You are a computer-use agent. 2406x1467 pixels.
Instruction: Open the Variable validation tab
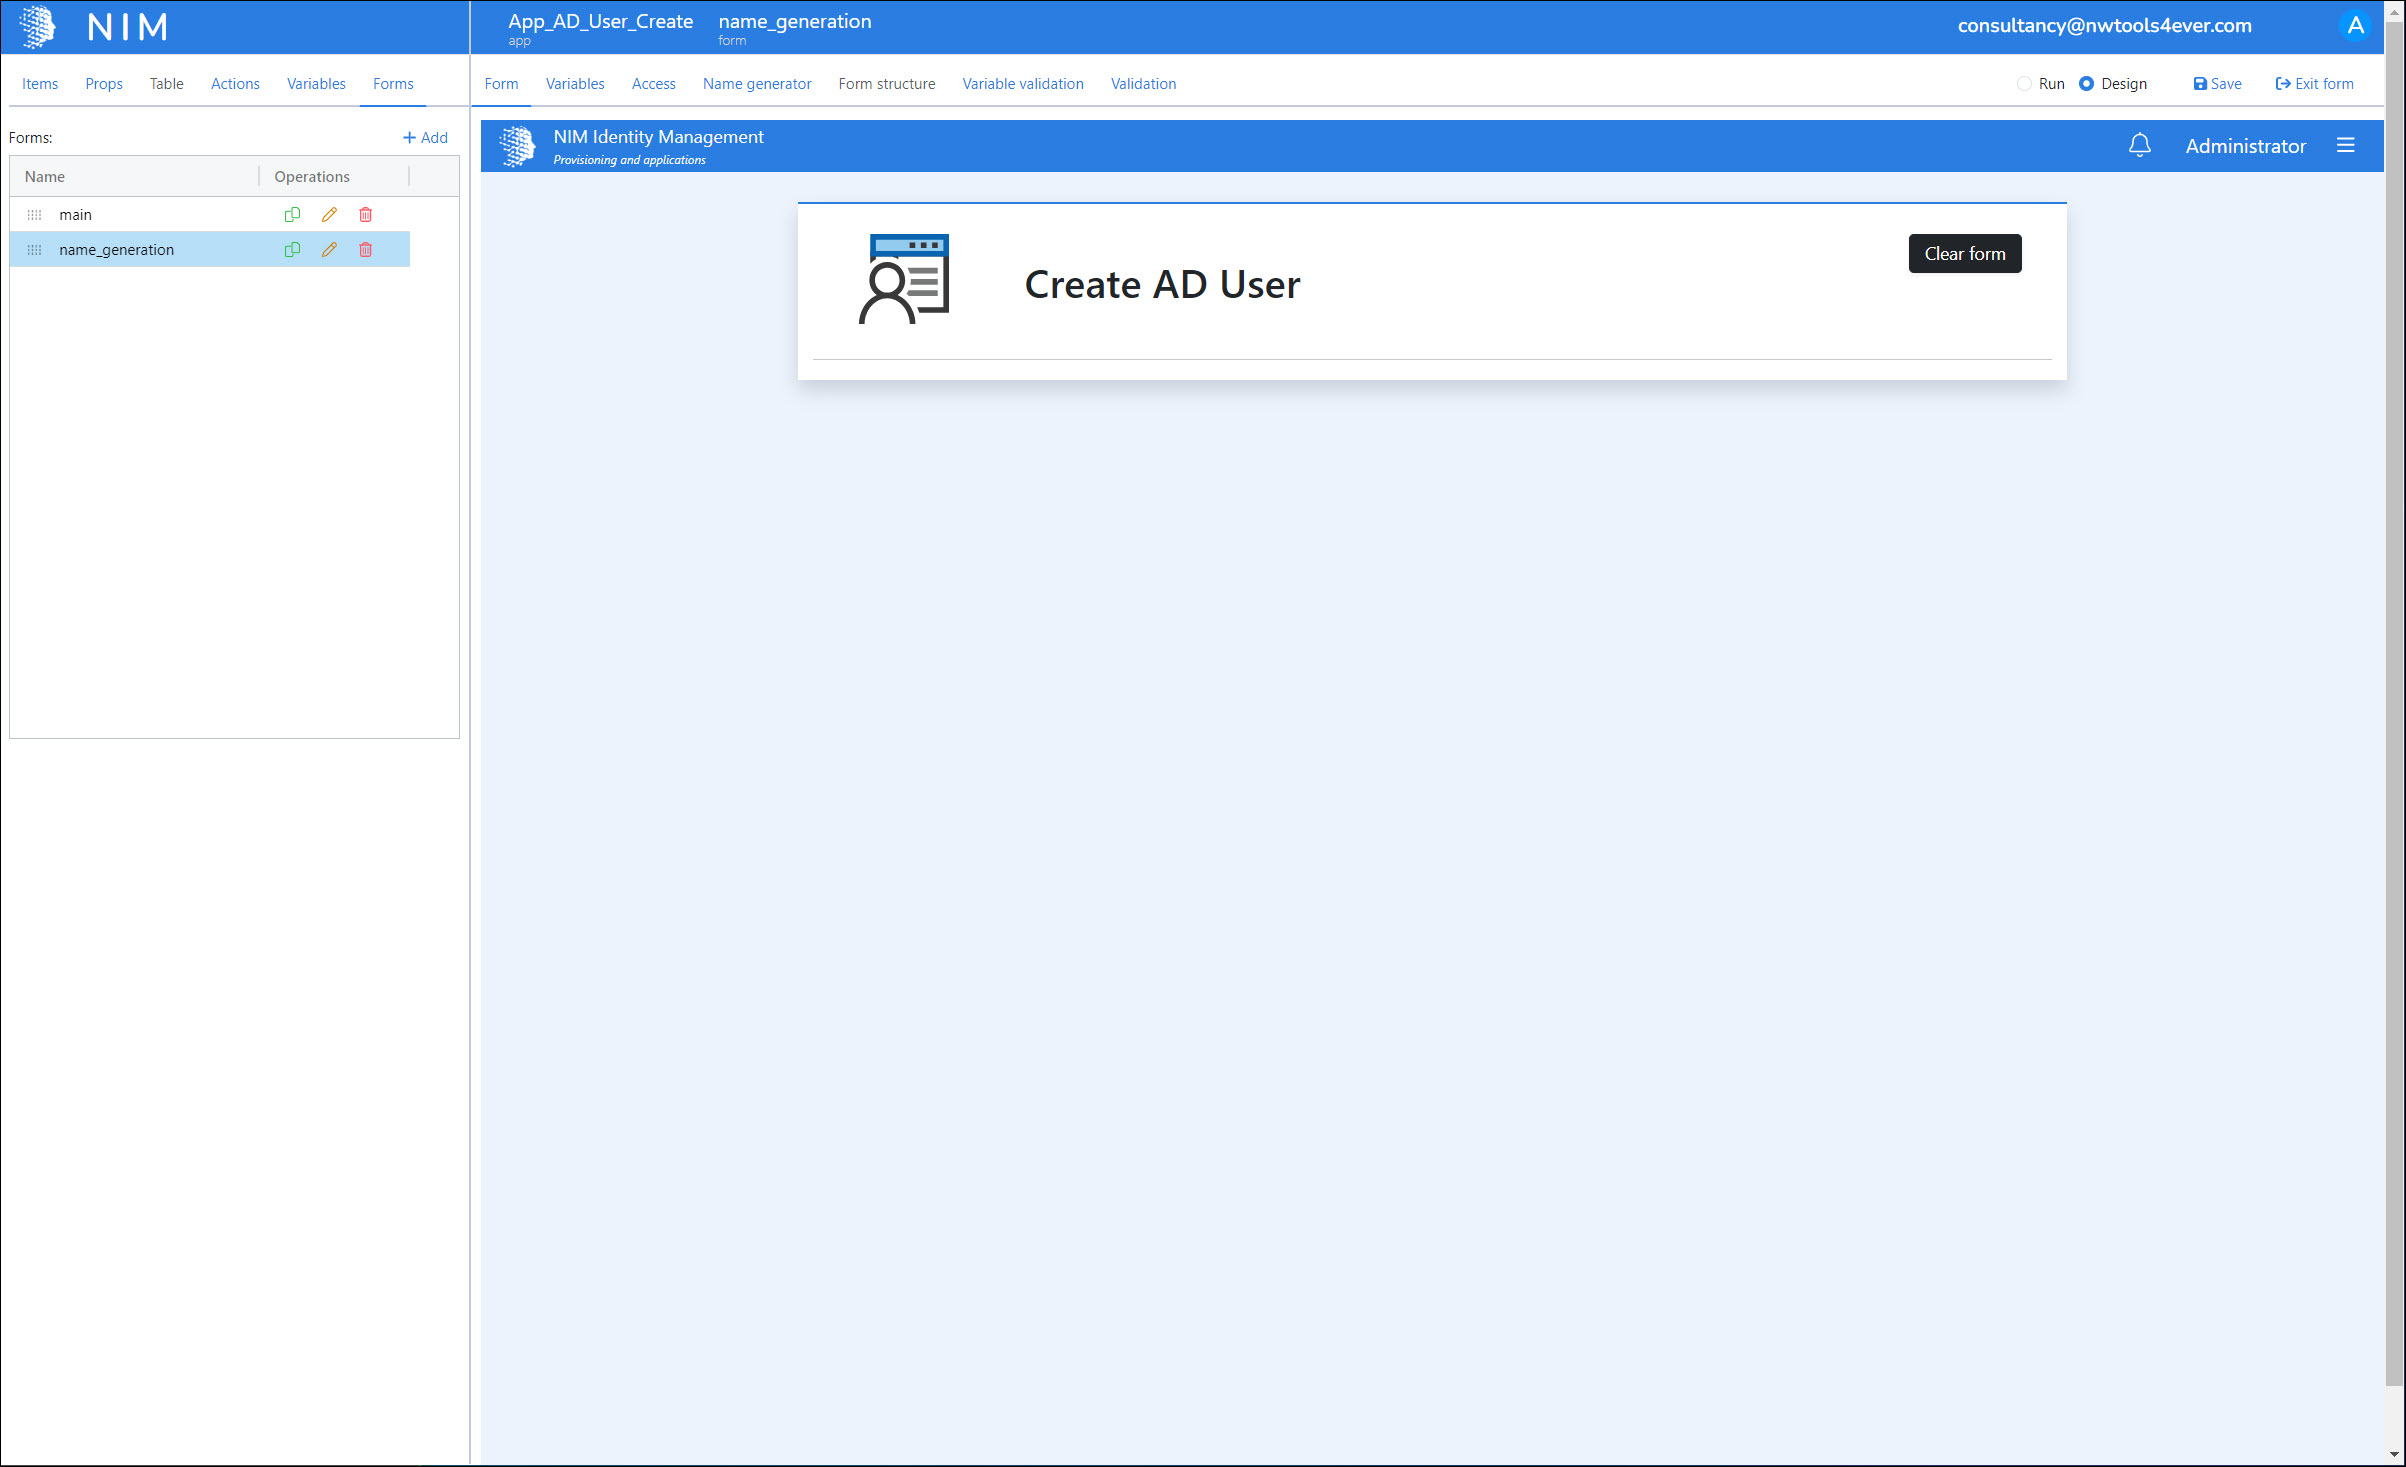tap(1022, 84)
